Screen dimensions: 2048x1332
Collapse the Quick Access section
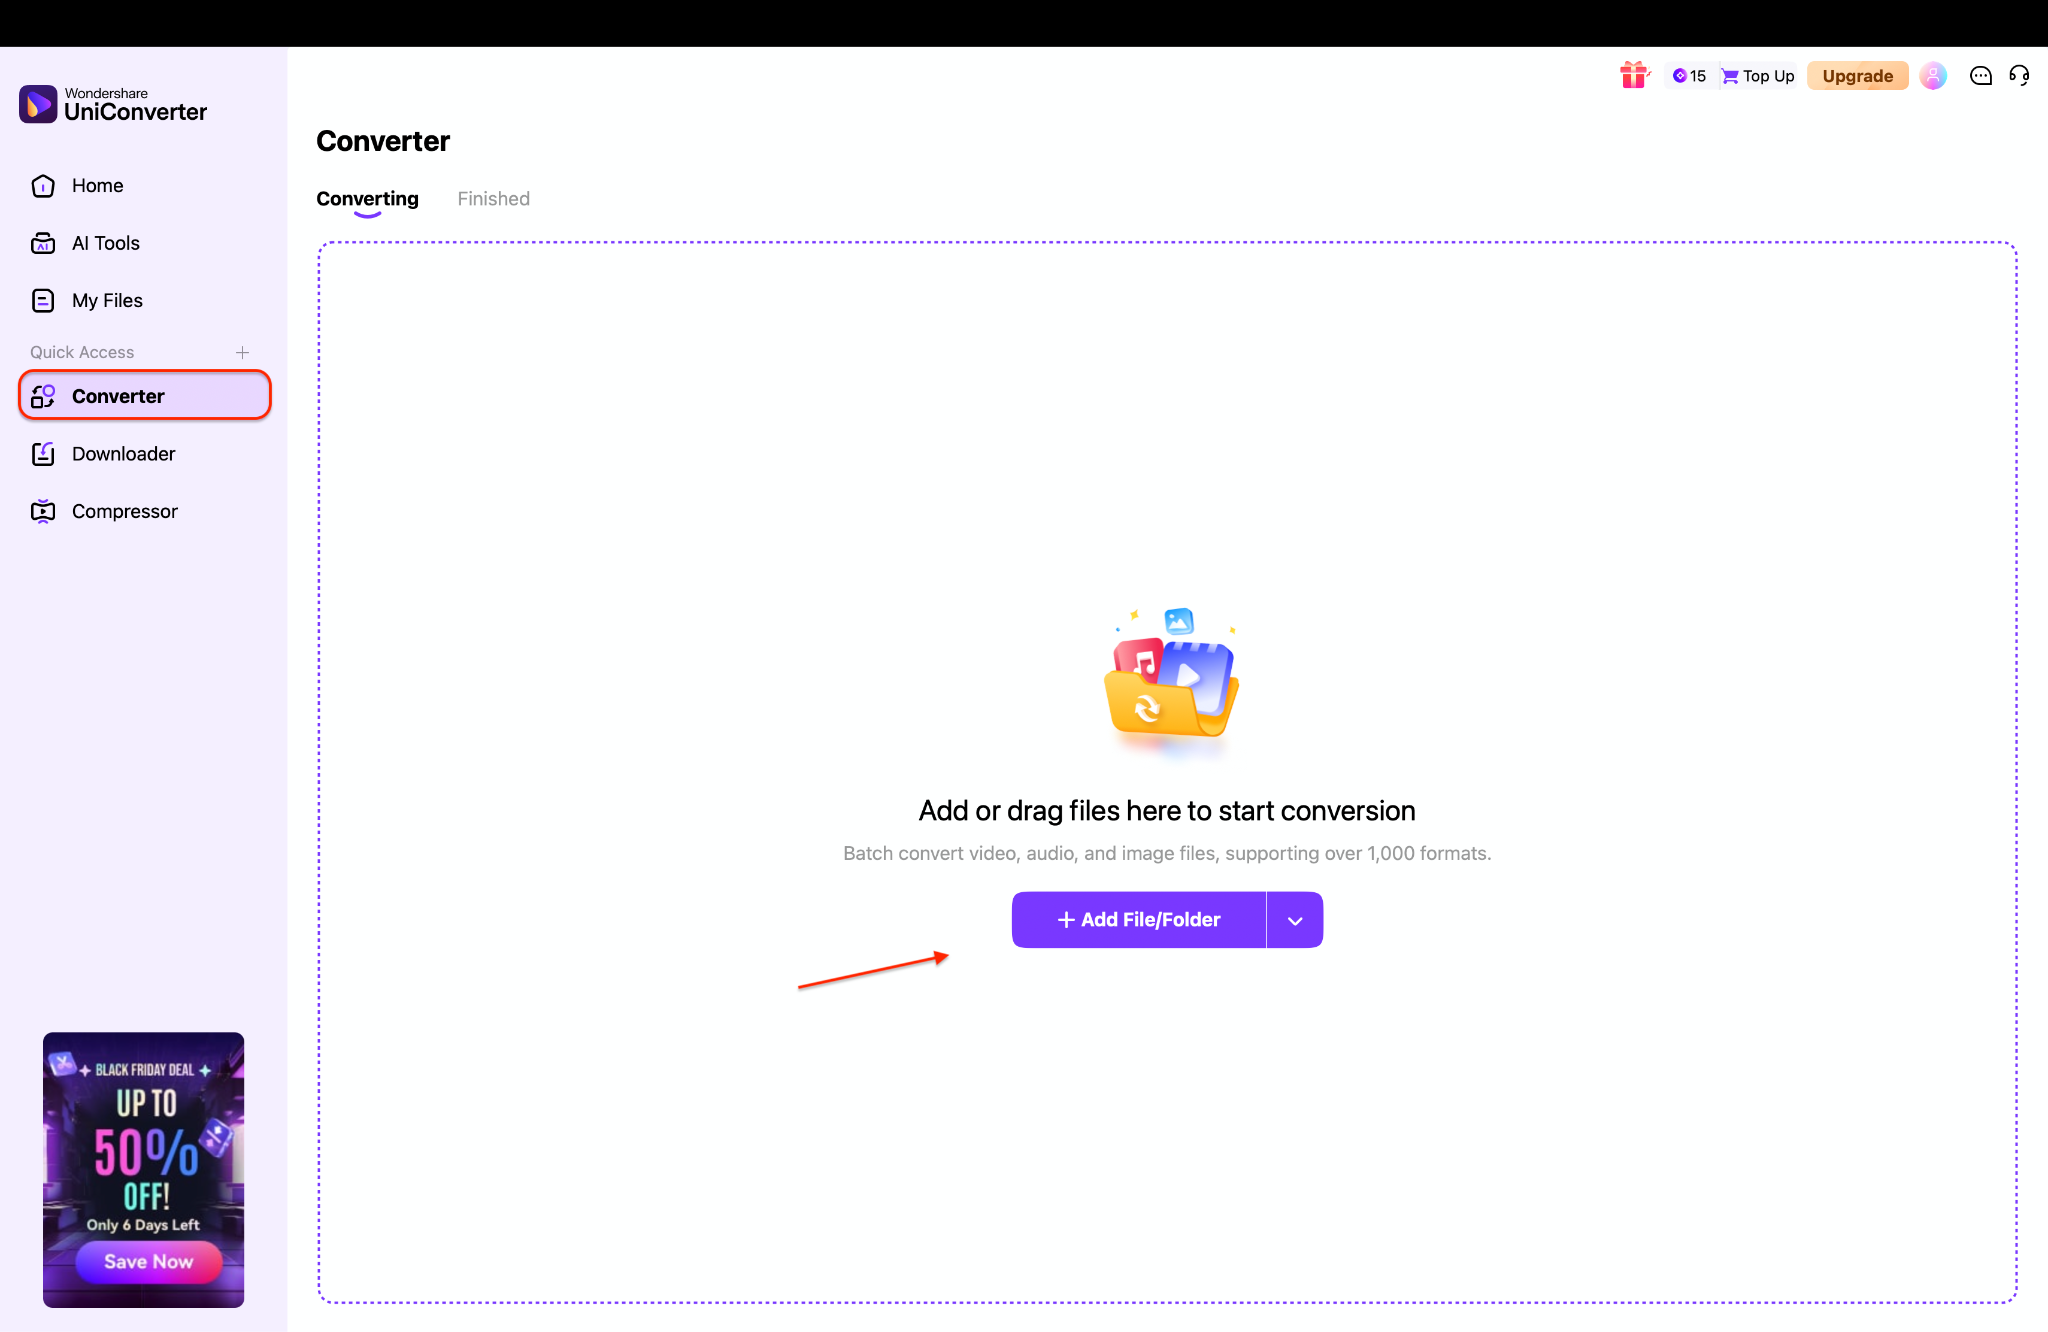pos(82,352)
